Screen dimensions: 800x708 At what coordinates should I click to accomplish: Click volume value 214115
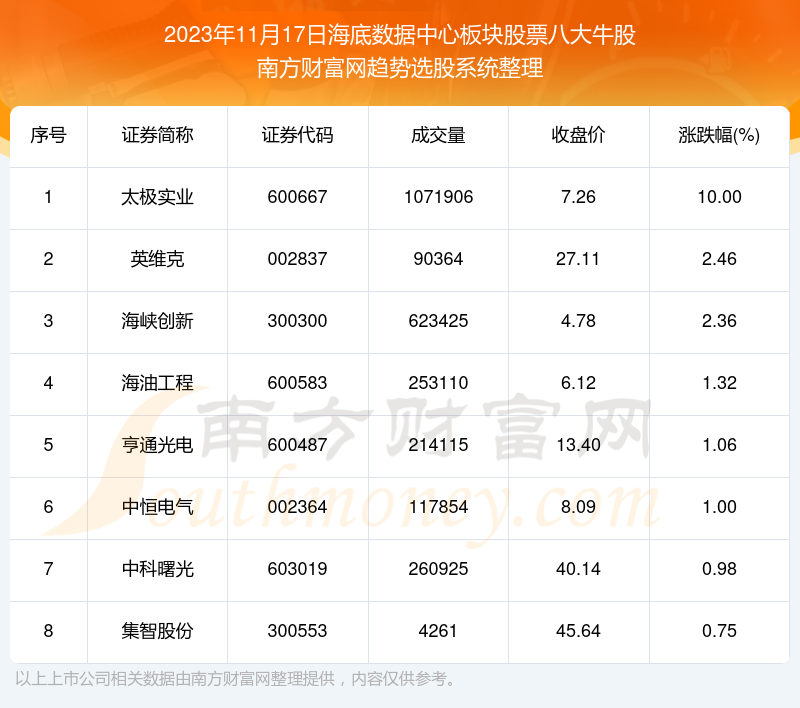(x=438, y=445)
